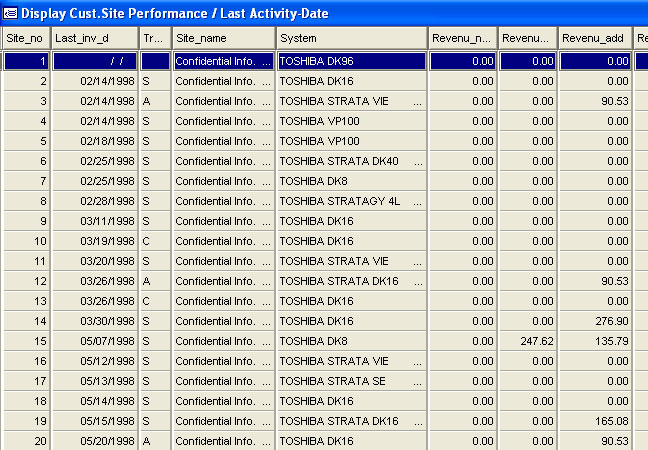Select the transaction type A in row 20
Screen dimensions: 648x450
pos(155,441)
